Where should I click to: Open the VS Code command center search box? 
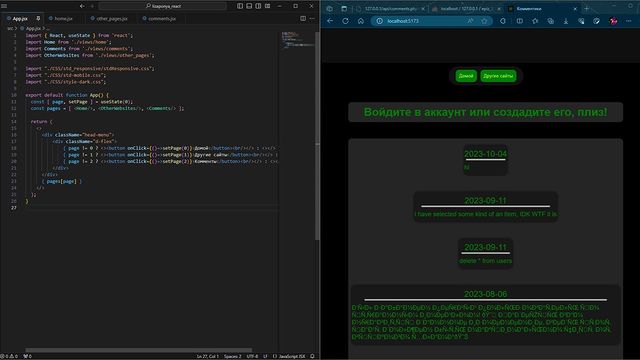pos(162,6)
